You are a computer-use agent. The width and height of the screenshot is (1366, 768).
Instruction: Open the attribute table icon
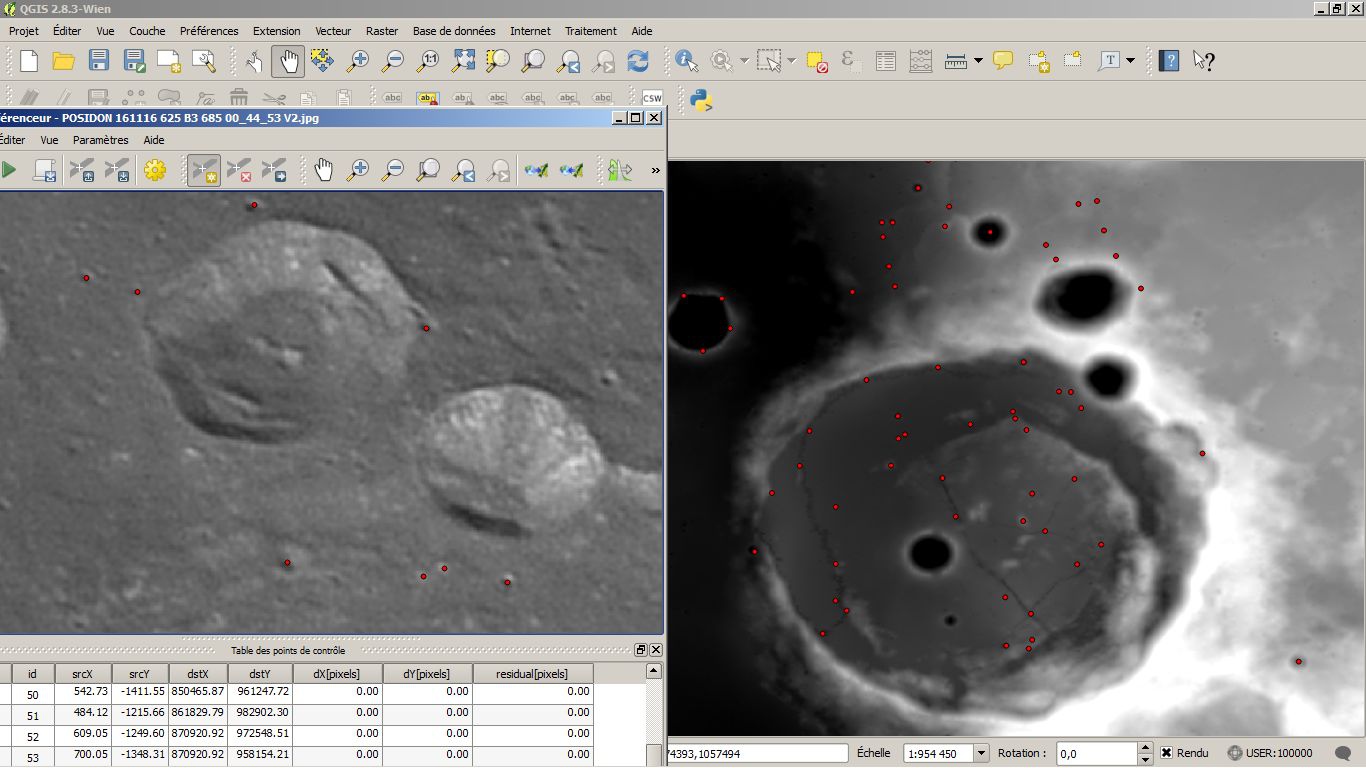click(x=885, y=61)
